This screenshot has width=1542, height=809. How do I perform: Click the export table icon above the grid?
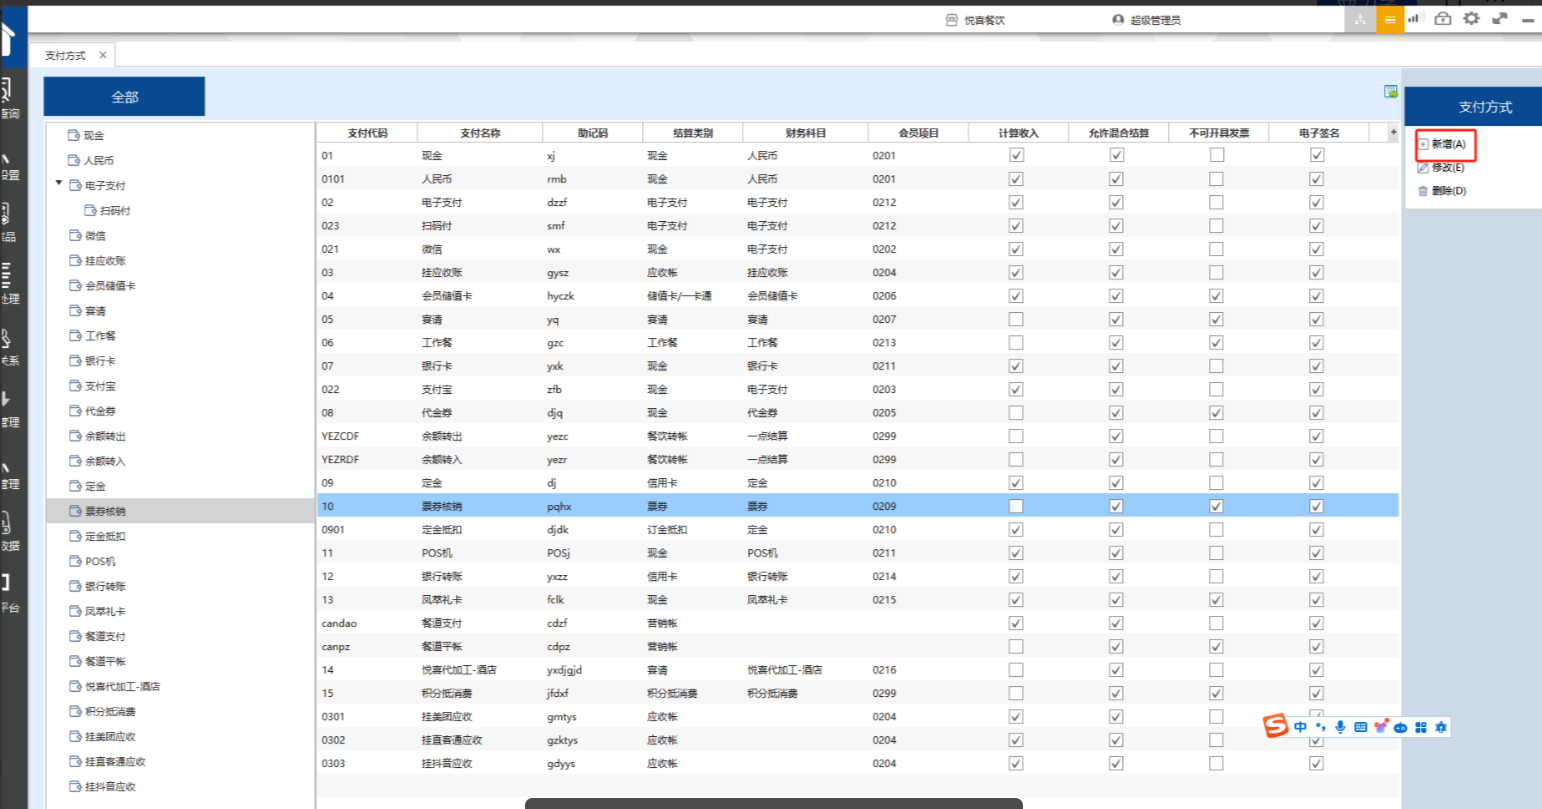[1390, 92]
